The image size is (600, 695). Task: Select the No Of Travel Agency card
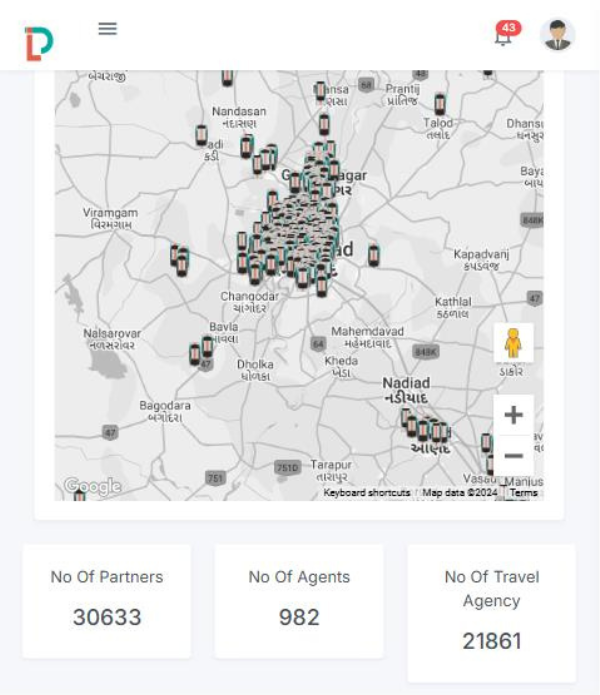[x=491, y=612]
